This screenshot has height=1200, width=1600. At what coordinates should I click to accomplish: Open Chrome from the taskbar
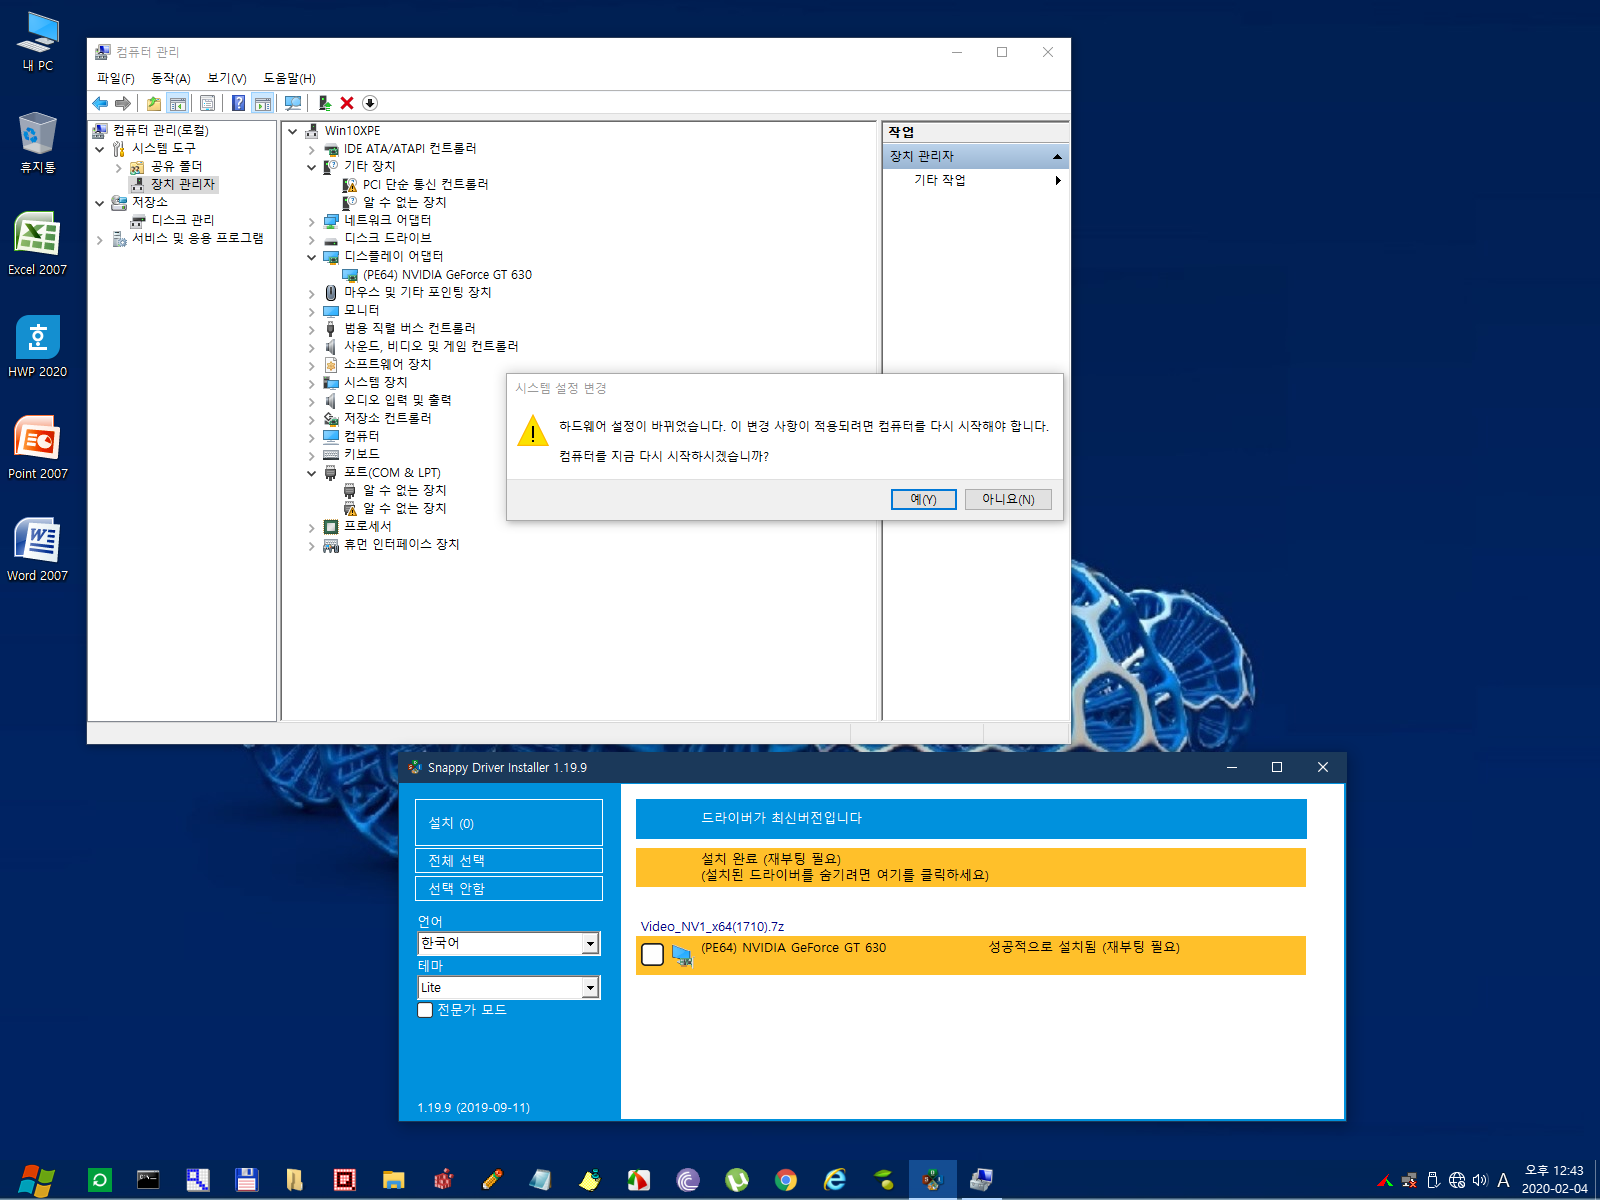786,1180
